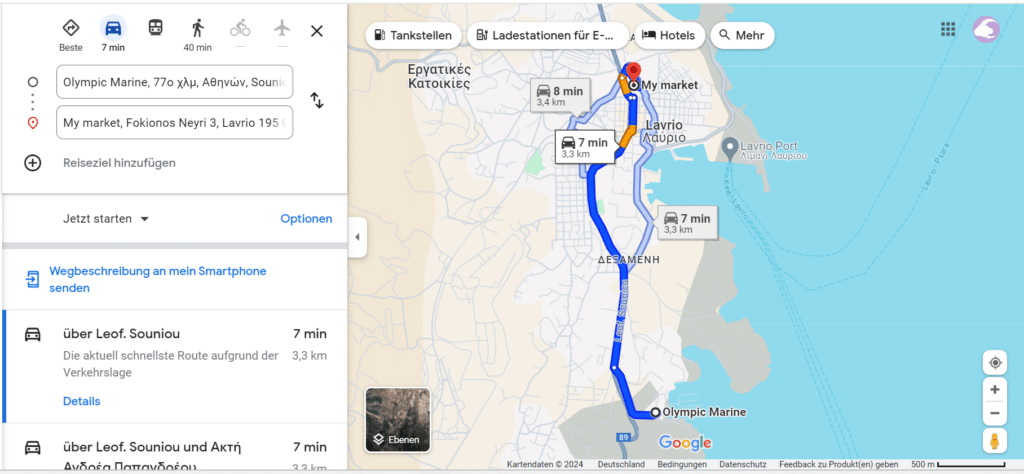This screenshot has height=474, width=1024.
Task: Click the My market destination field
Action: [174, 122]
